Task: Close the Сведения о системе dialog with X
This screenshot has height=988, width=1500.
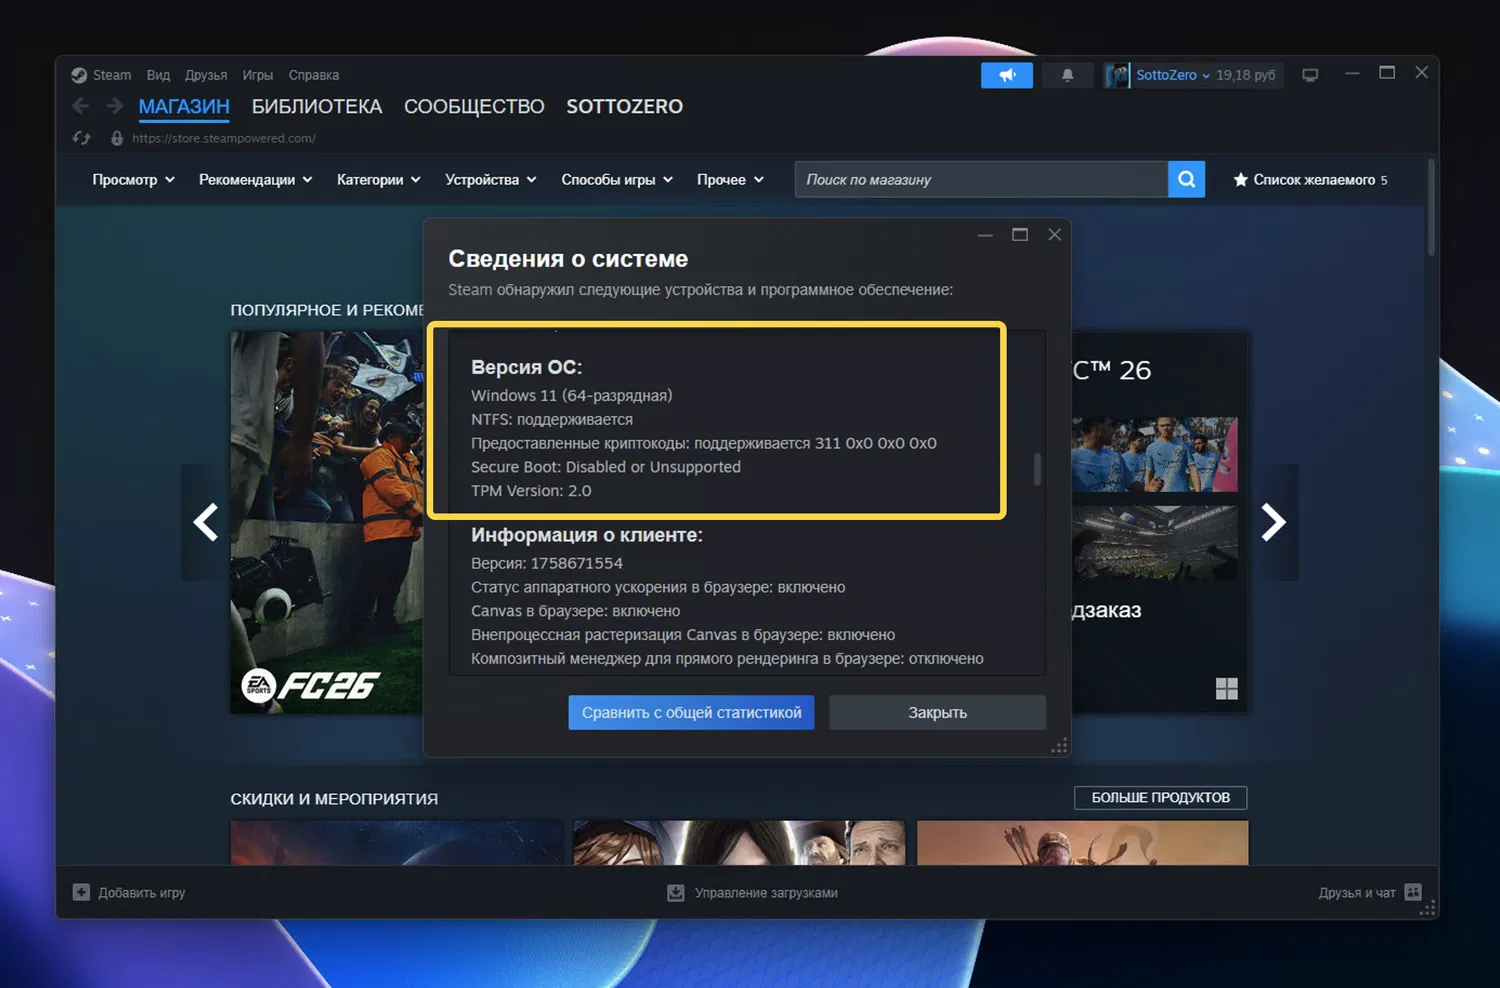Action: (x=1055, y=234)
